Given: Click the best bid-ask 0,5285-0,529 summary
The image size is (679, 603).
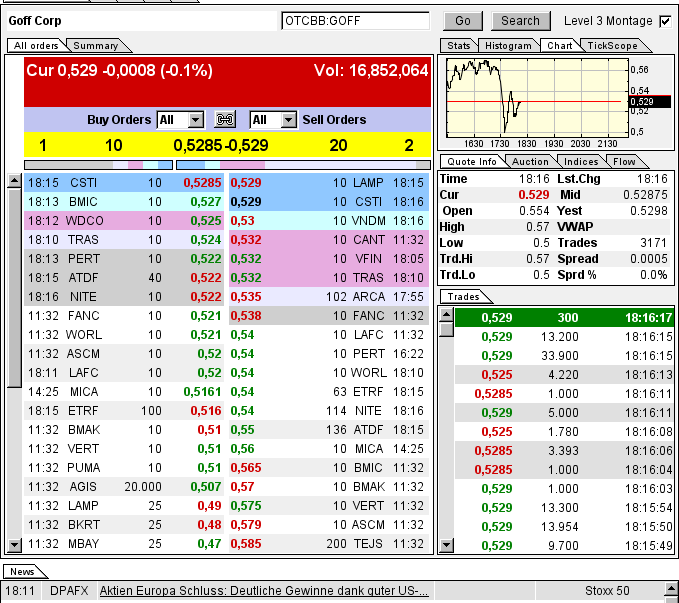Looking at the screenshot, I should click(x=221, y=145).
